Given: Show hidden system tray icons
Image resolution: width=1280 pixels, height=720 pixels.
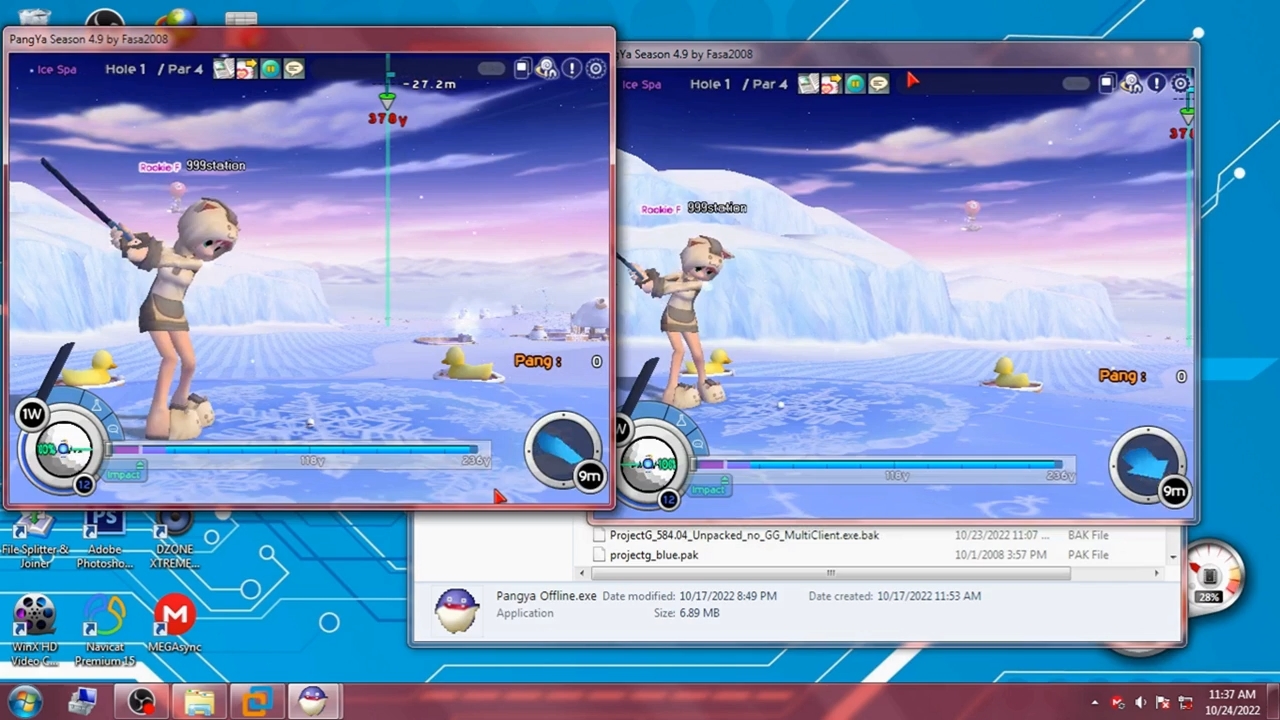Looking at the screenshot, I should tap(1095, 702).
